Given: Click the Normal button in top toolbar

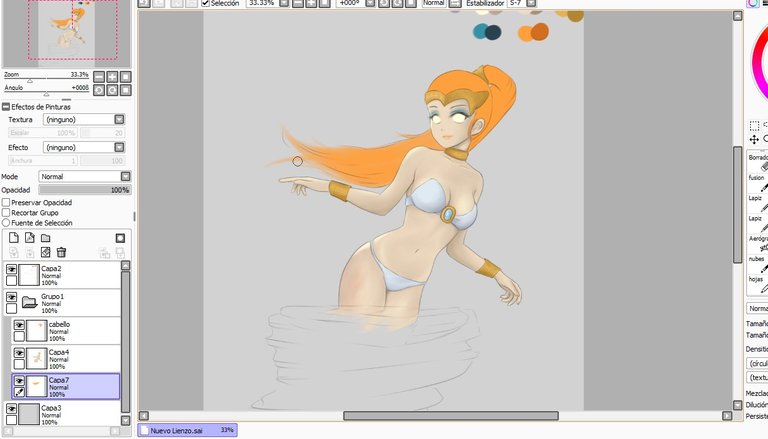Looking at the screenshot, I should click(433, 3).
